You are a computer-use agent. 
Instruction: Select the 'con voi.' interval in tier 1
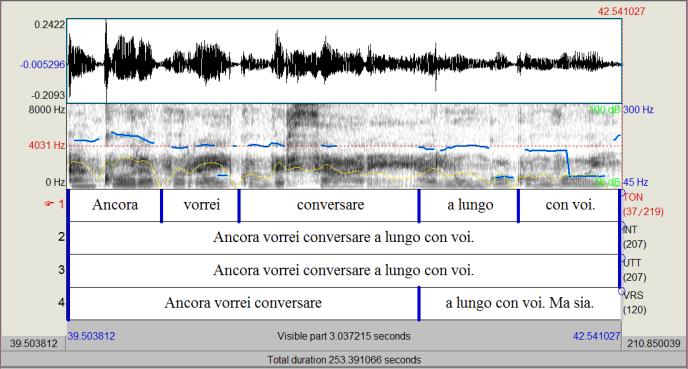(x=569, y=205)
